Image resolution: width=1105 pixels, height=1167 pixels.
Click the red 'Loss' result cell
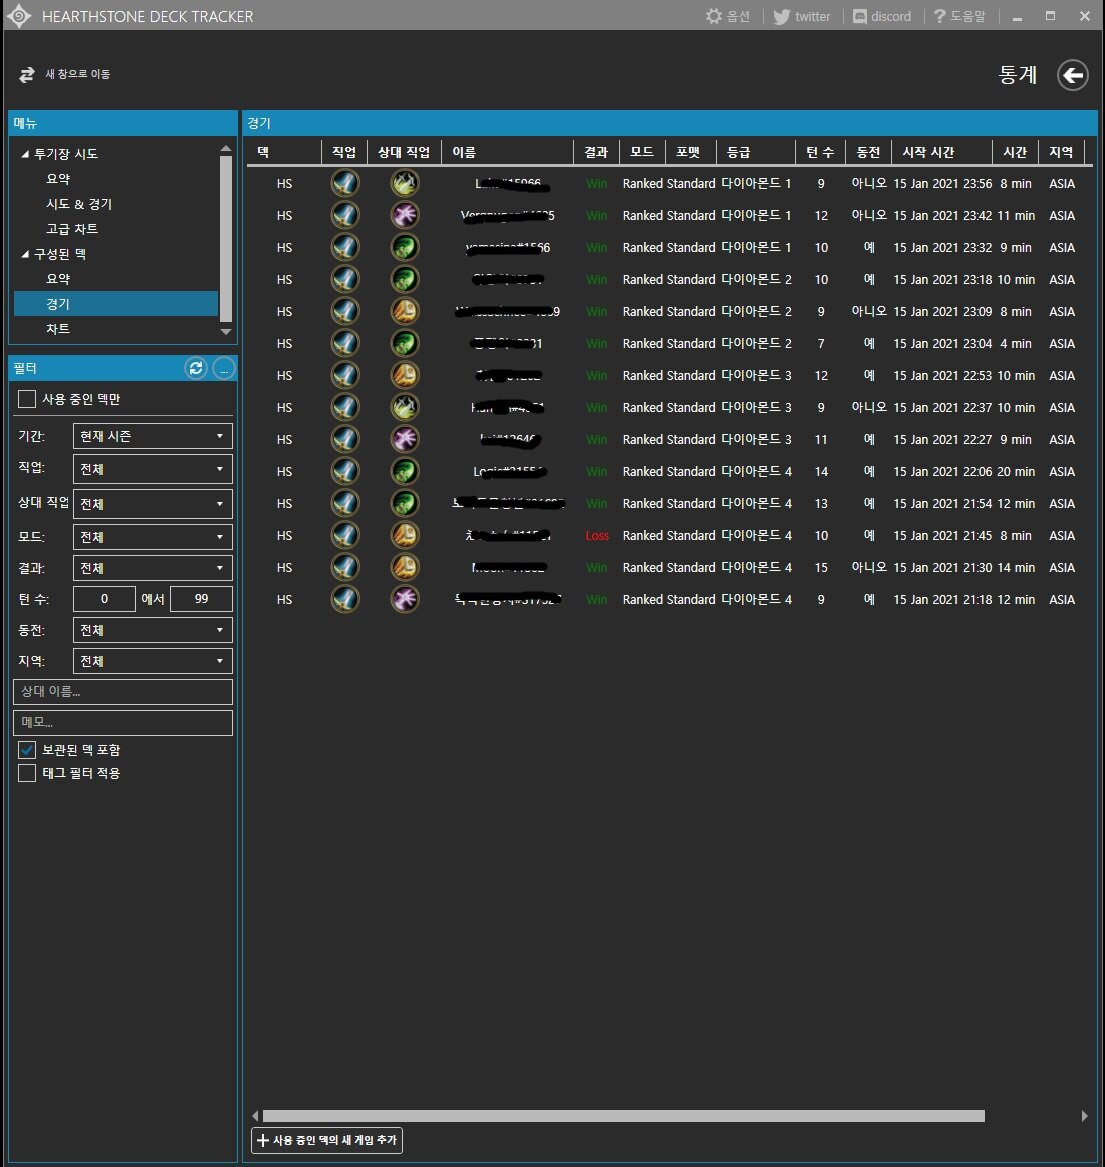597,536
